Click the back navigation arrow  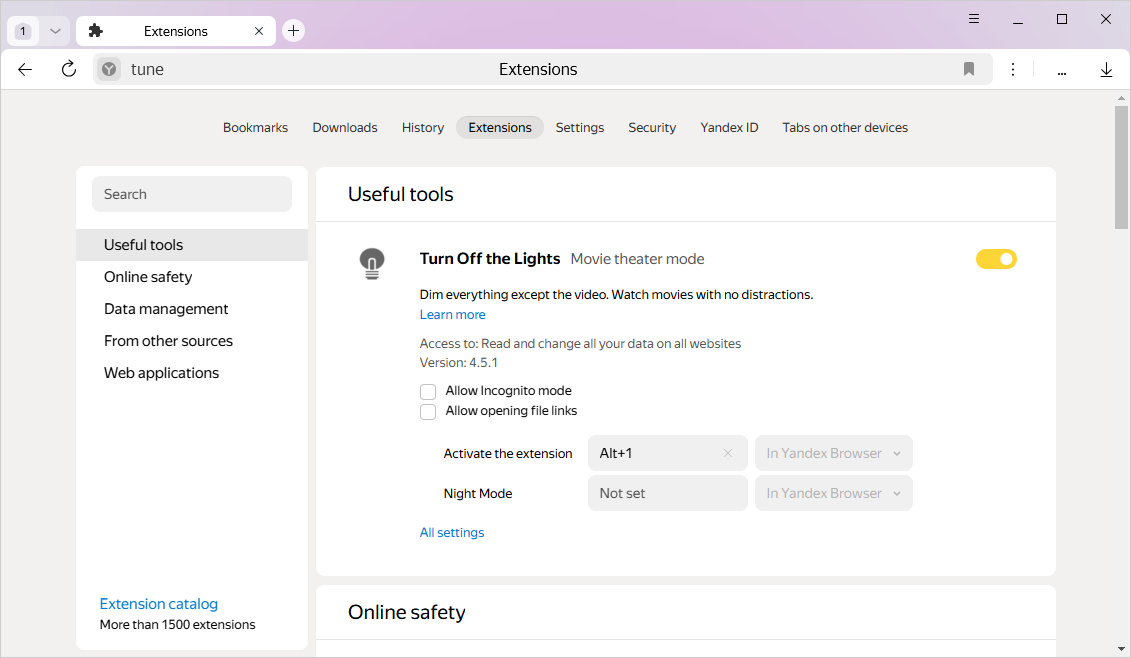click(25, 69)
